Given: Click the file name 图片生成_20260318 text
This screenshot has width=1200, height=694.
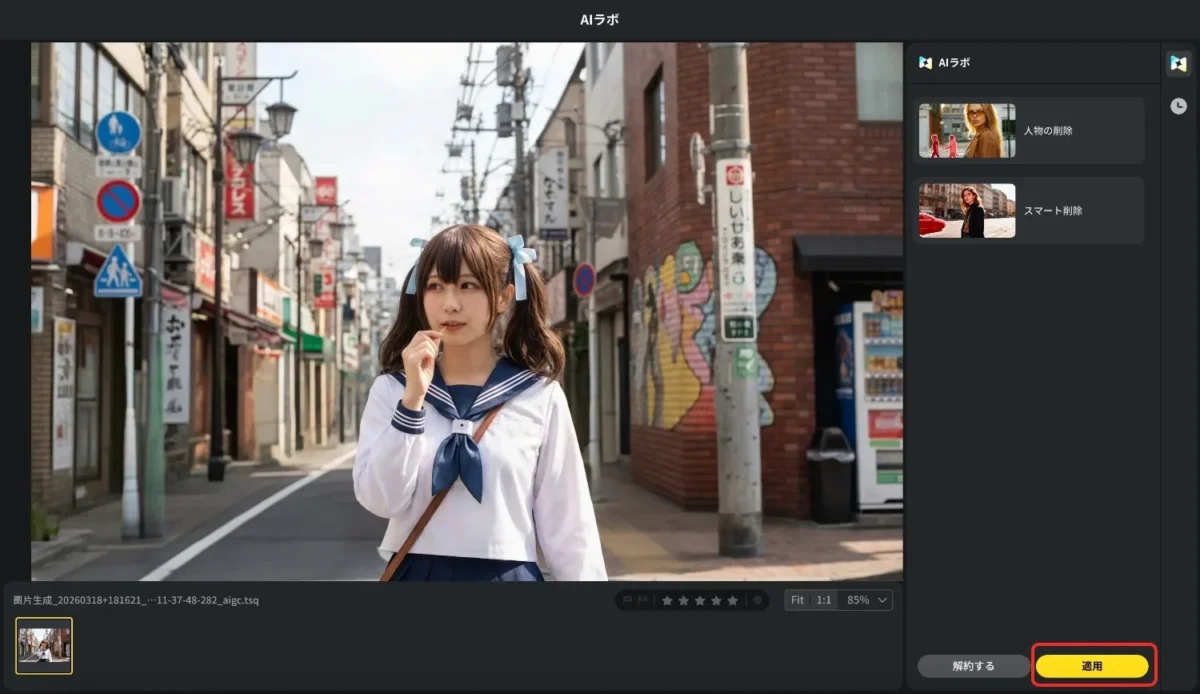Looking at the screenshot, I should pyautogui.click(x=135, y=600).
